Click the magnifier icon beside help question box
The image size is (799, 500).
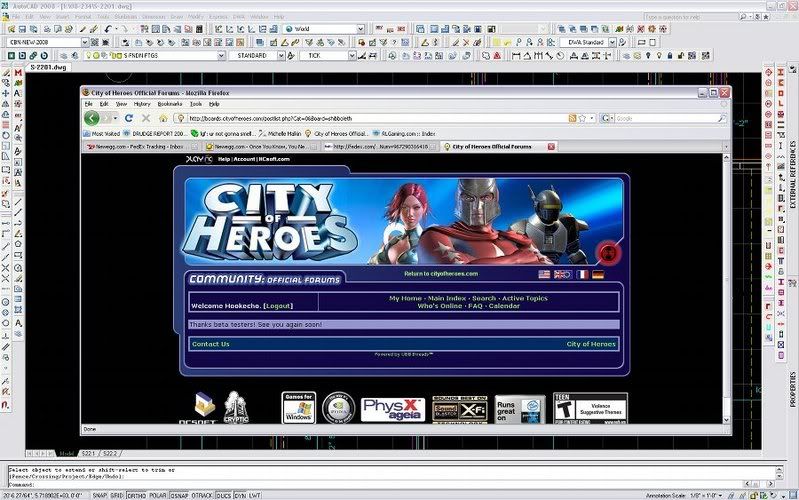click(743, 17)
